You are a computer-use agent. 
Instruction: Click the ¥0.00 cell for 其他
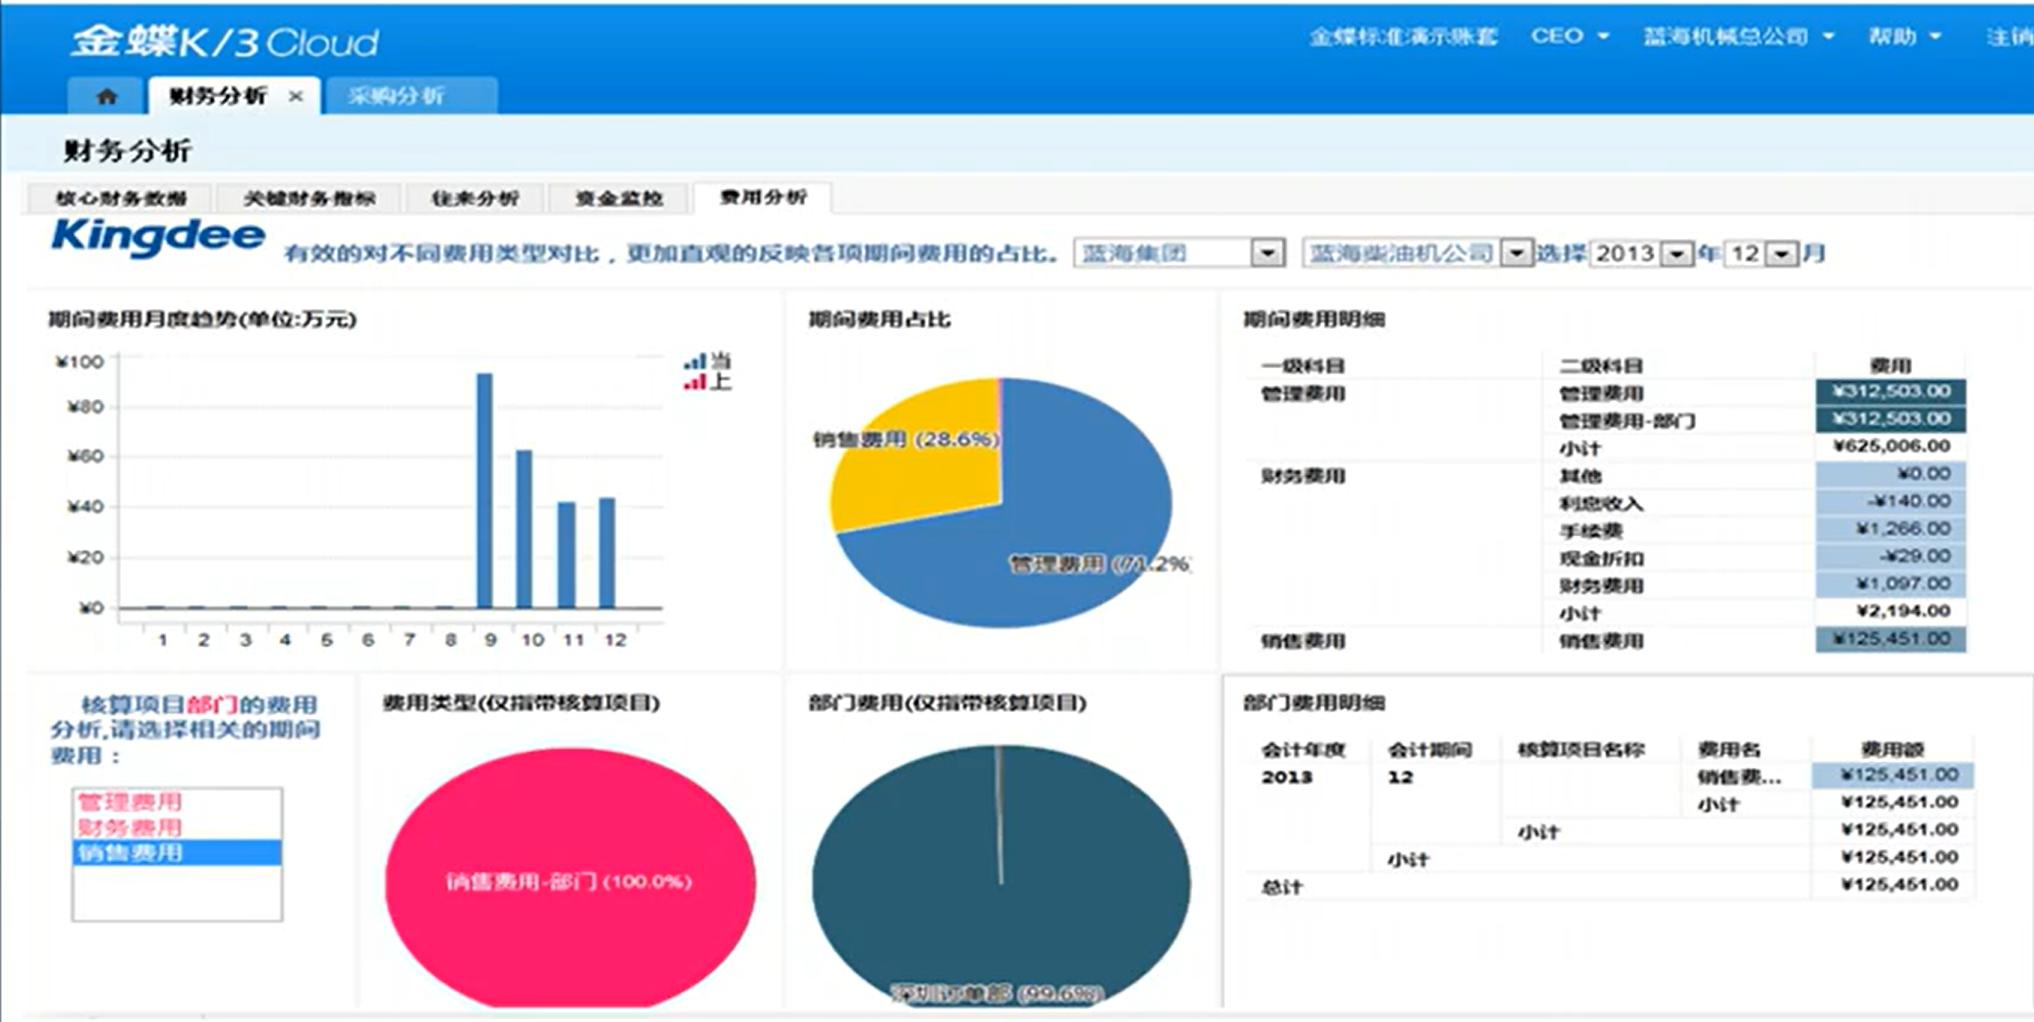click(1890, 473)
